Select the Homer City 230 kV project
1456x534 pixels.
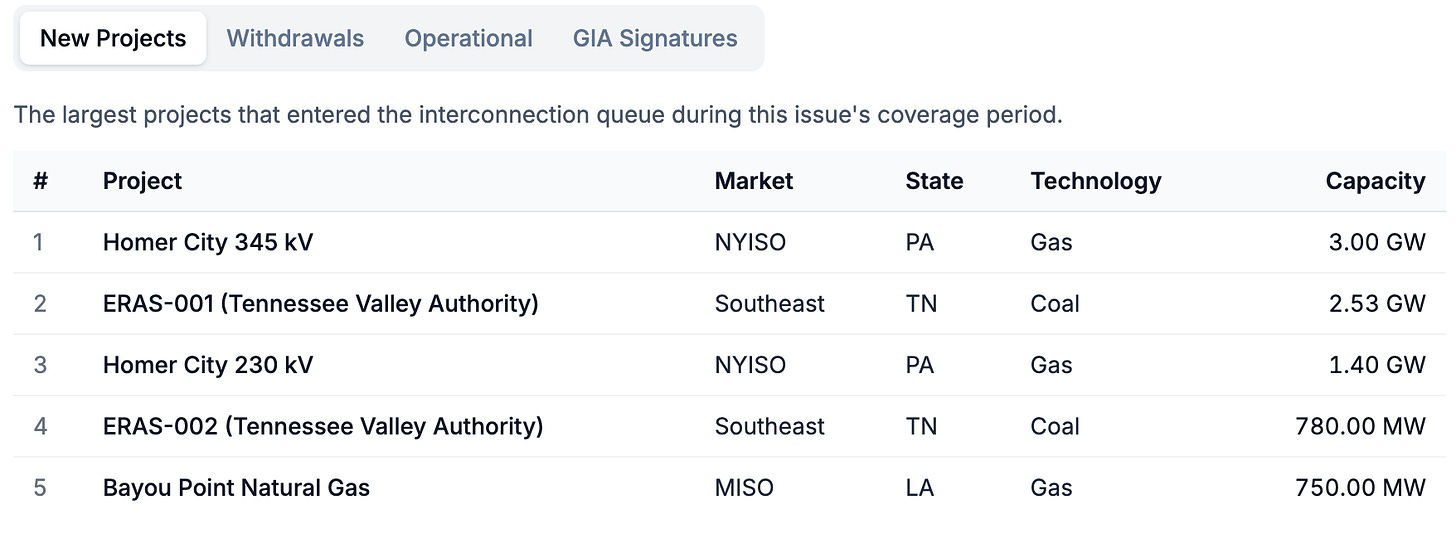tap(208, 365)
